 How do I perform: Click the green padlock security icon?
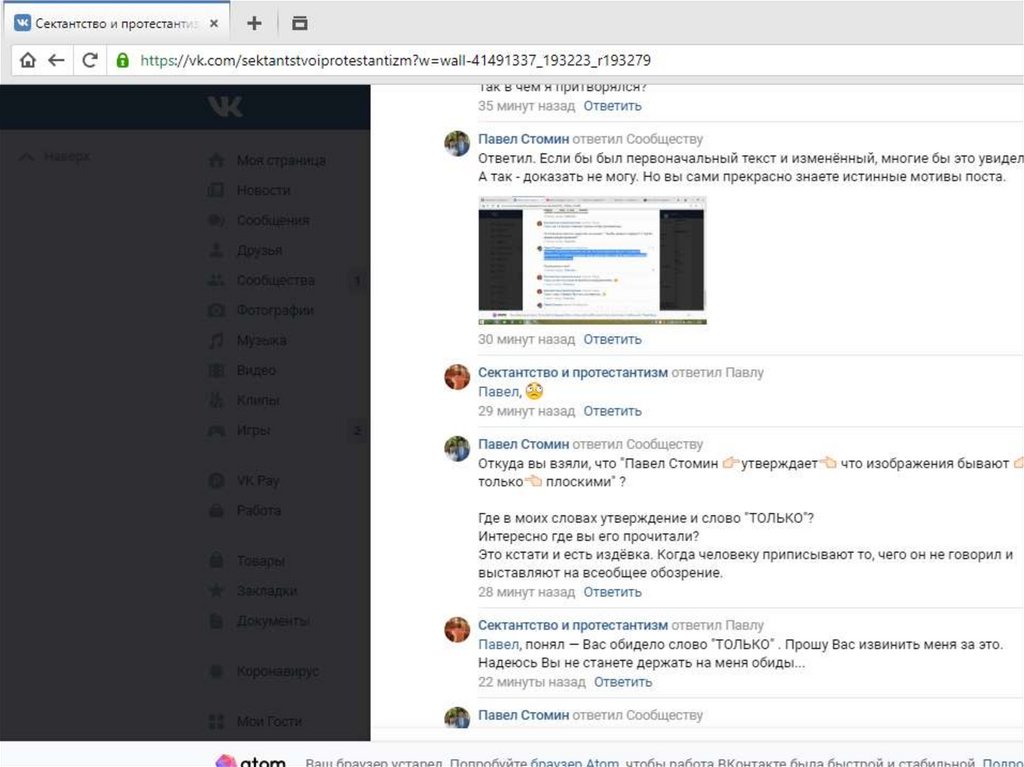(123, 60)
